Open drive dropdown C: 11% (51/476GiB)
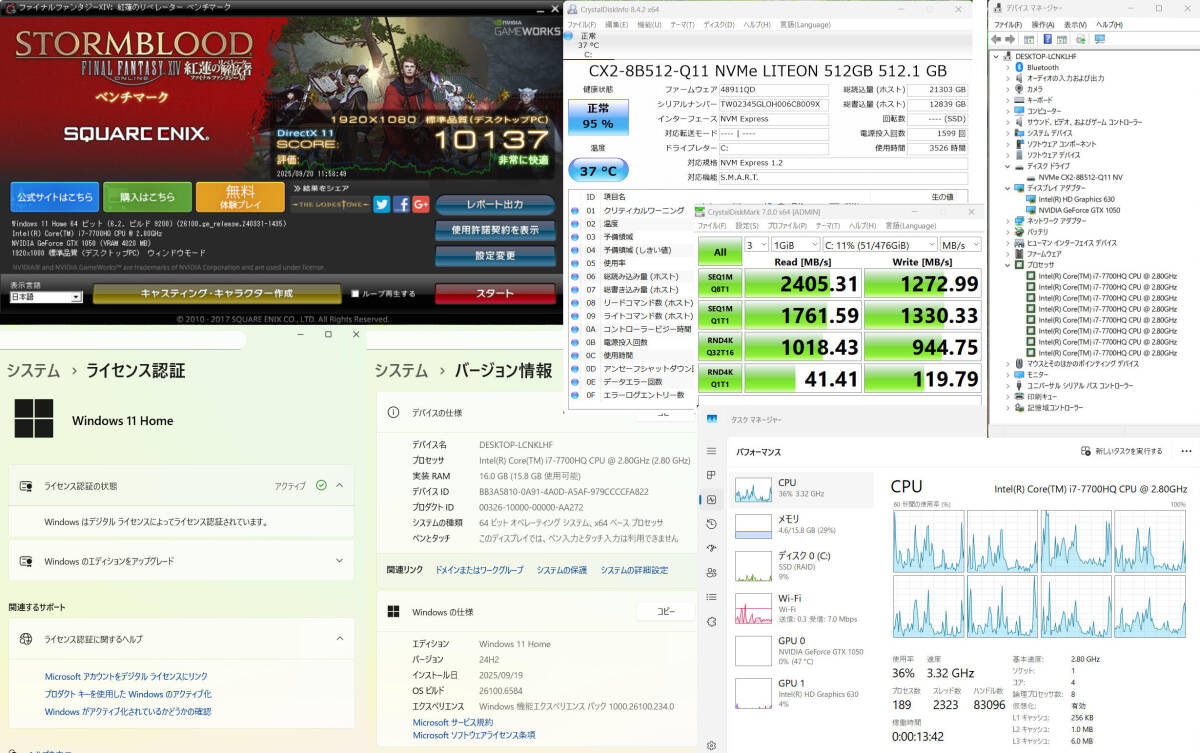Screen dimensions: 1200x753 [880, 244]
